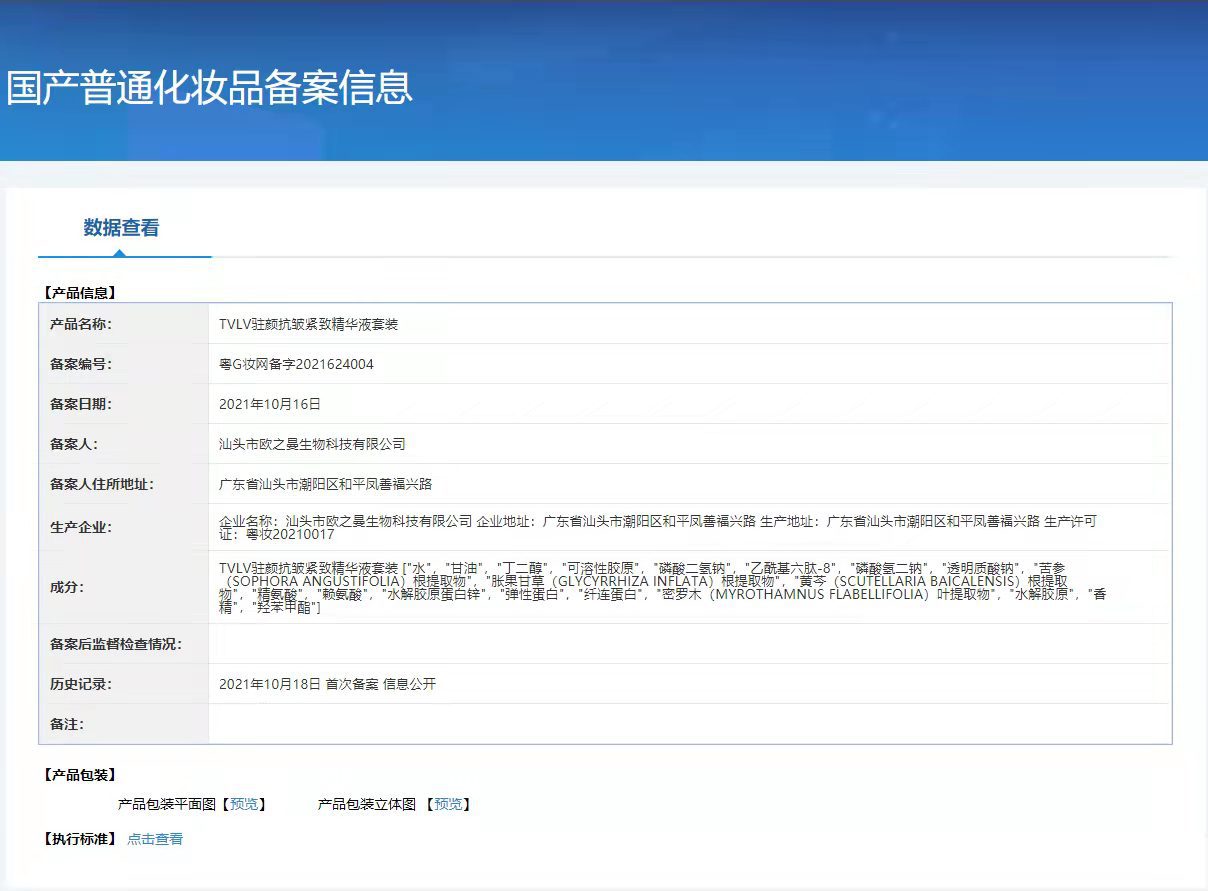Click the 备案编号 row label
Image resolution: width=1208 pixels, height=891 pixels.
point(81,364)
